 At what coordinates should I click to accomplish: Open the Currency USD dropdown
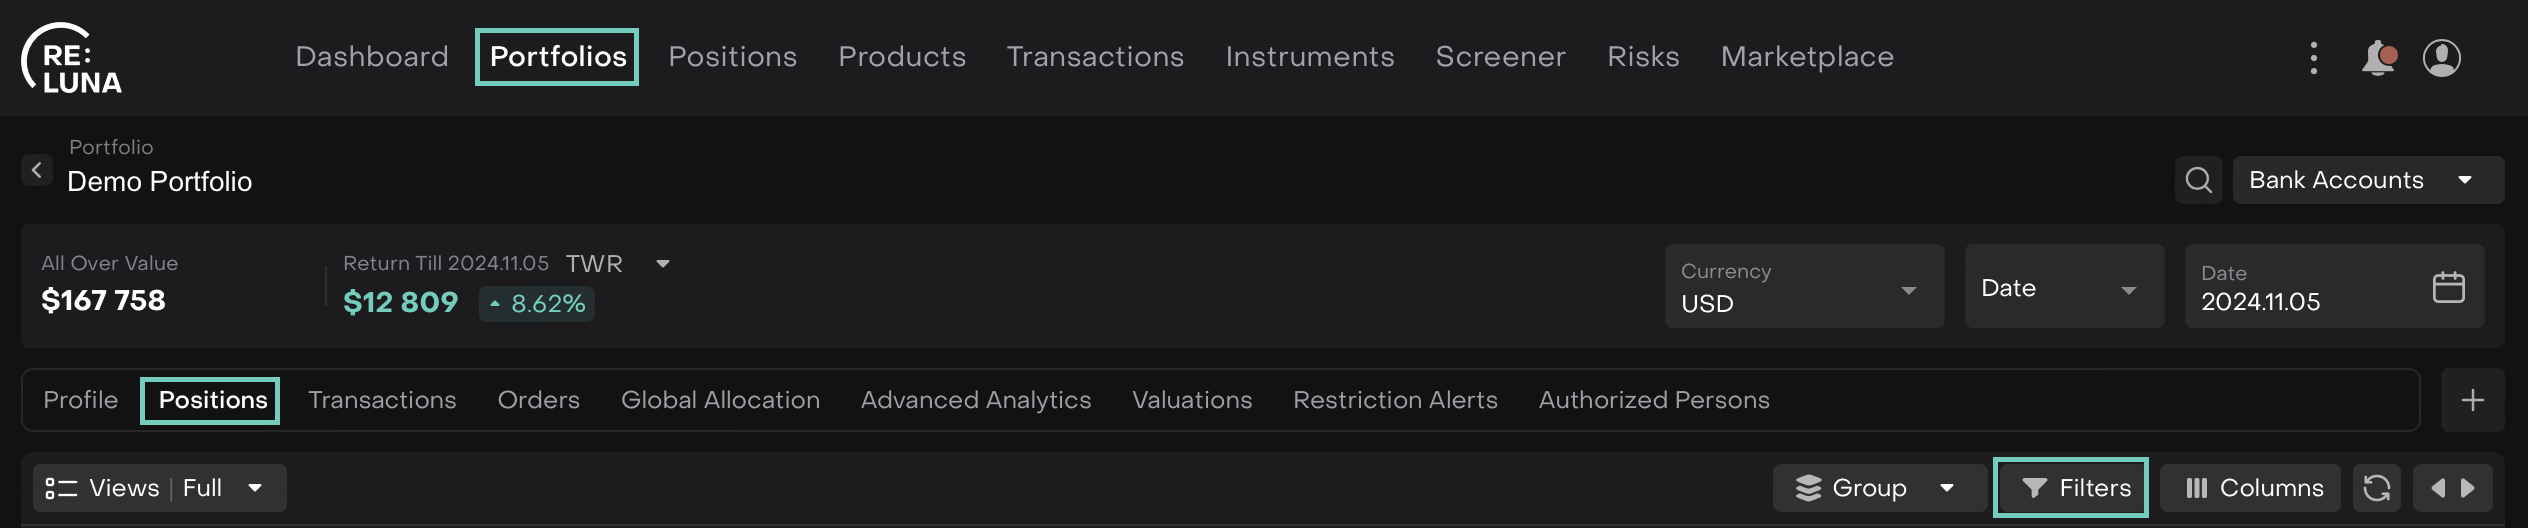point(1803,287)
